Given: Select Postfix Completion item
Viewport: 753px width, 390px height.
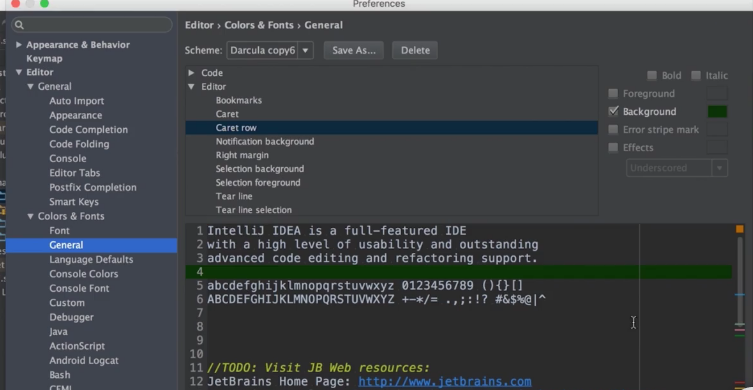Looking at the screenshot, I should coord(93,187).
